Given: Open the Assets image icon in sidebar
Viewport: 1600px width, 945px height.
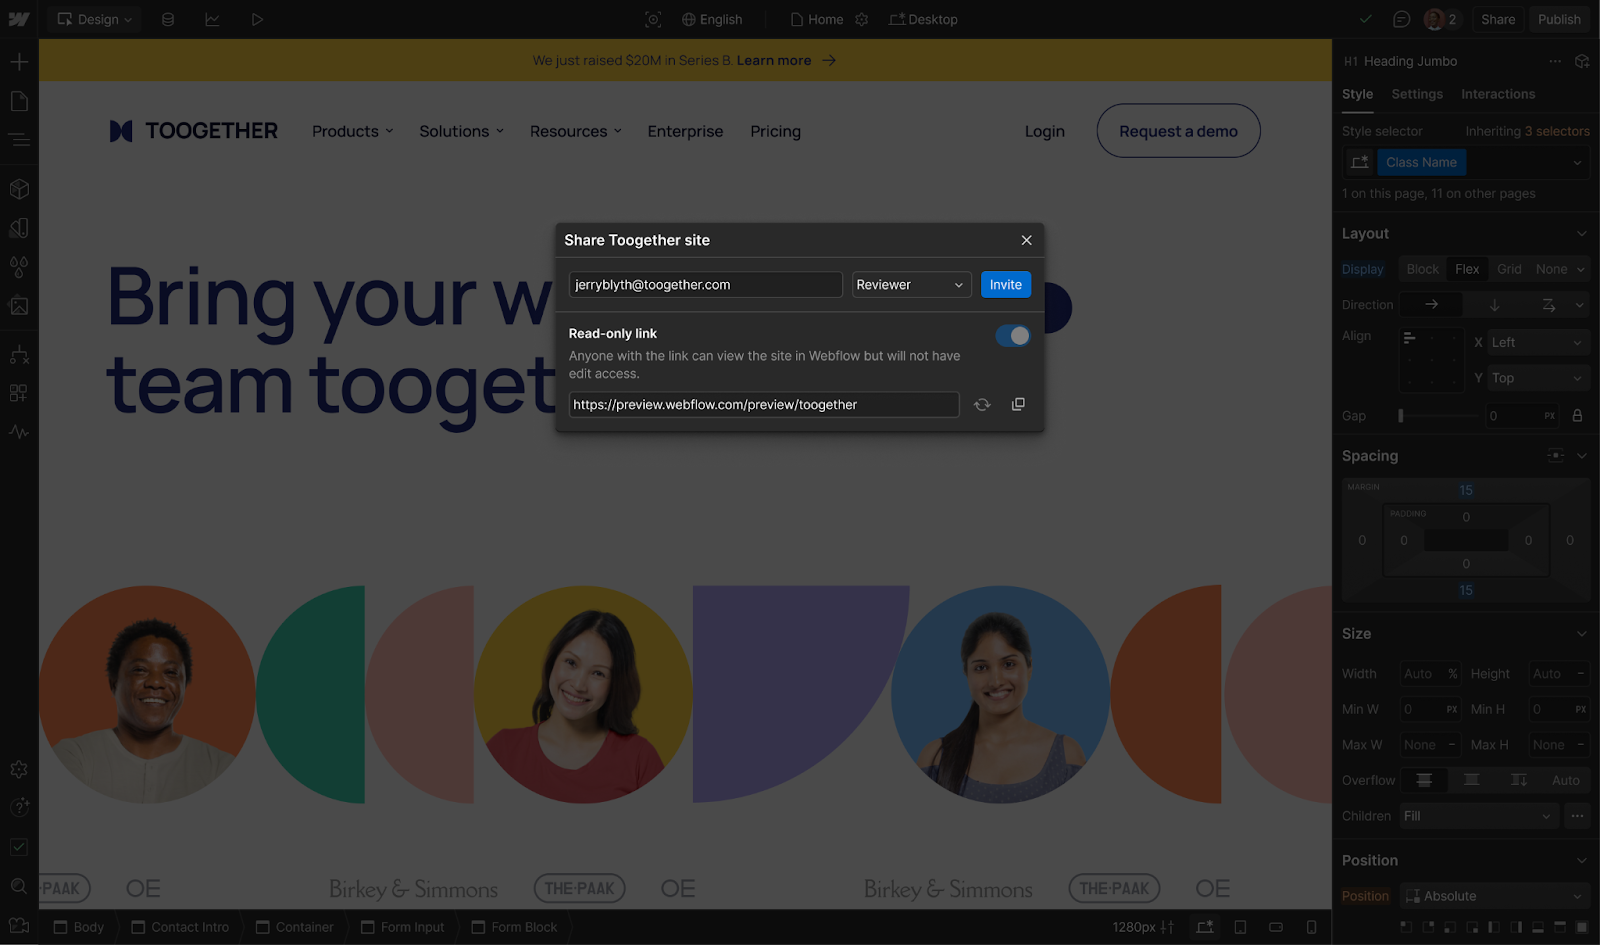Looking at the screenshot, I should pos(19,306).
